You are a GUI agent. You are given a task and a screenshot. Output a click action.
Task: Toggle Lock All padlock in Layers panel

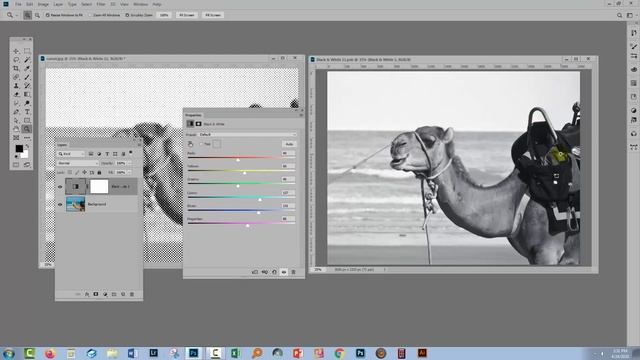(x=99, y=173)
